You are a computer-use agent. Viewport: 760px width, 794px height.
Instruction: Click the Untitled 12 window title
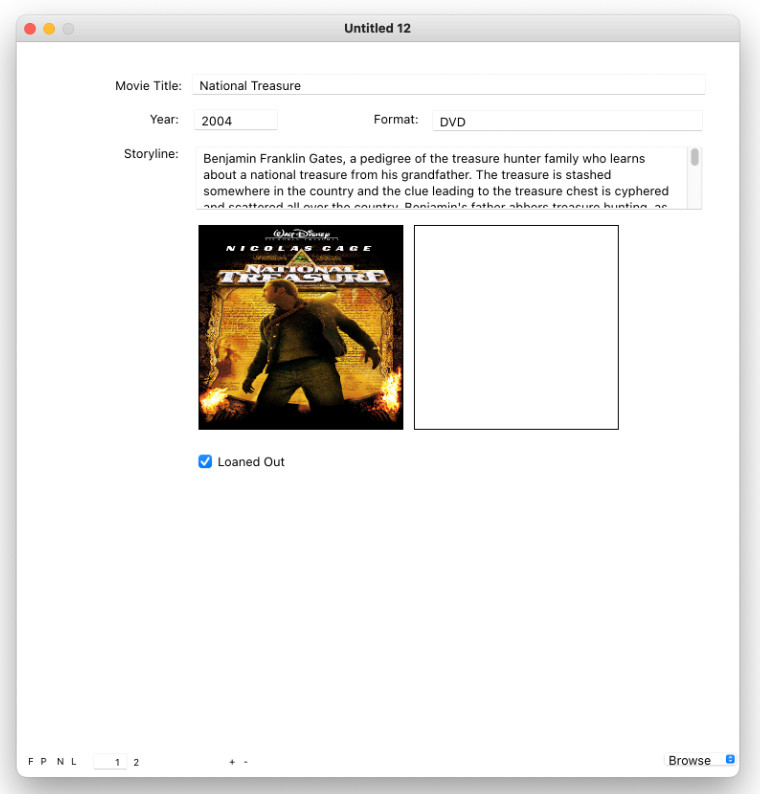point(377,28)
